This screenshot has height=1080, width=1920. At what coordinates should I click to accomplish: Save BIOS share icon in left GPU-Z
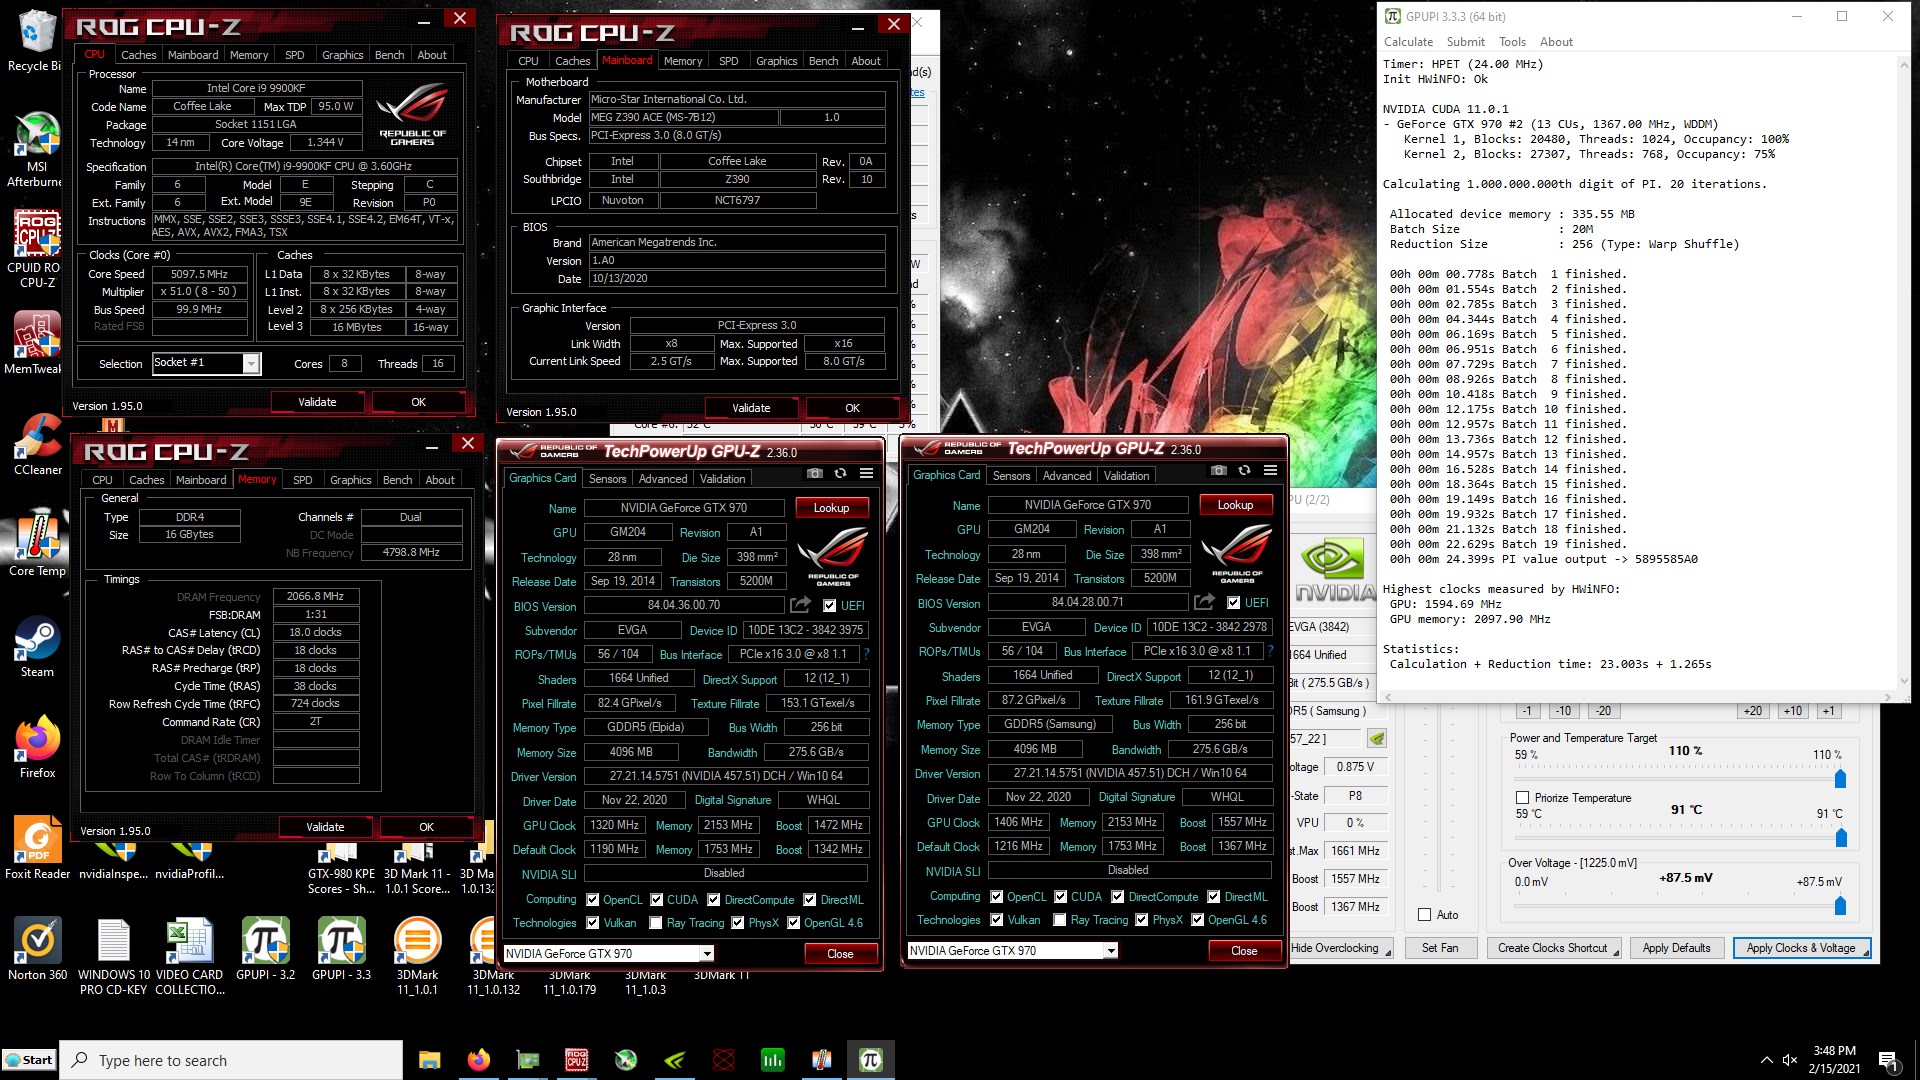(x=800, y=605)
